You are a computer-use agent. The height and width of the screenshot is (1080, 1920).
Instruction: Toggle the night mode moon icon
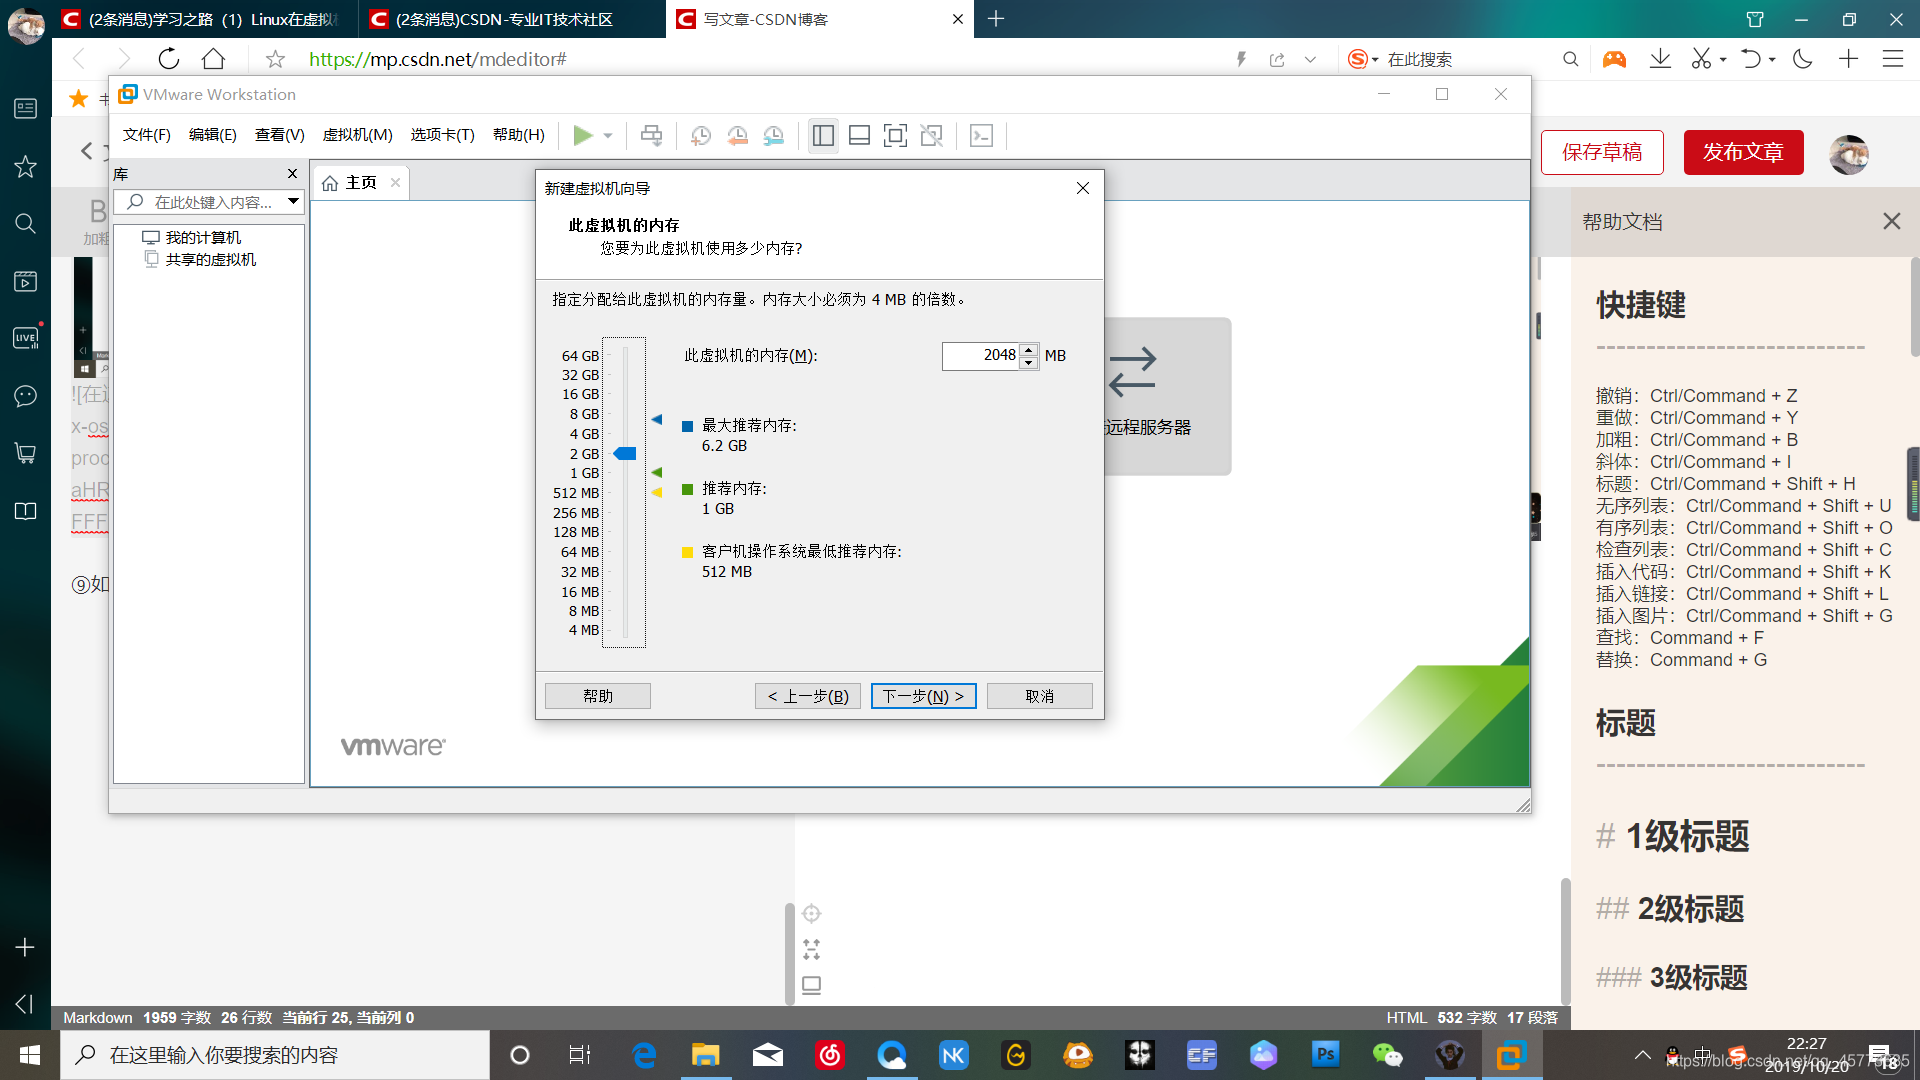pos(1802,59)
